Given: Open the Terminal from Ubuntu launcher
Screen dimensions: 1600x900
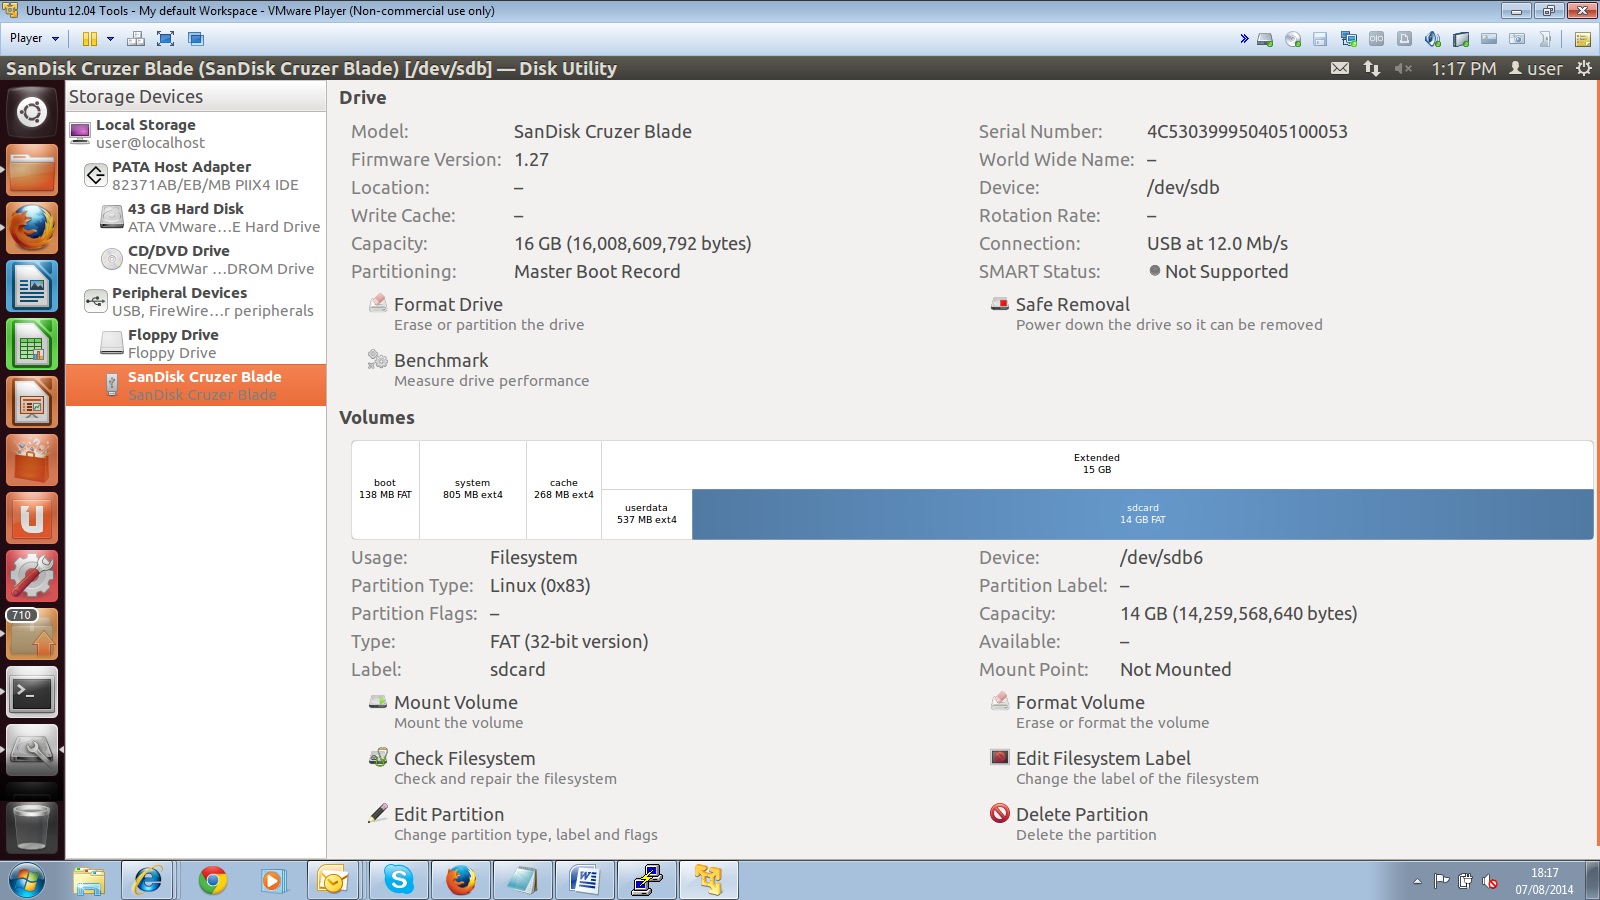Looking at the screenshot, I should tap(32, 693).
